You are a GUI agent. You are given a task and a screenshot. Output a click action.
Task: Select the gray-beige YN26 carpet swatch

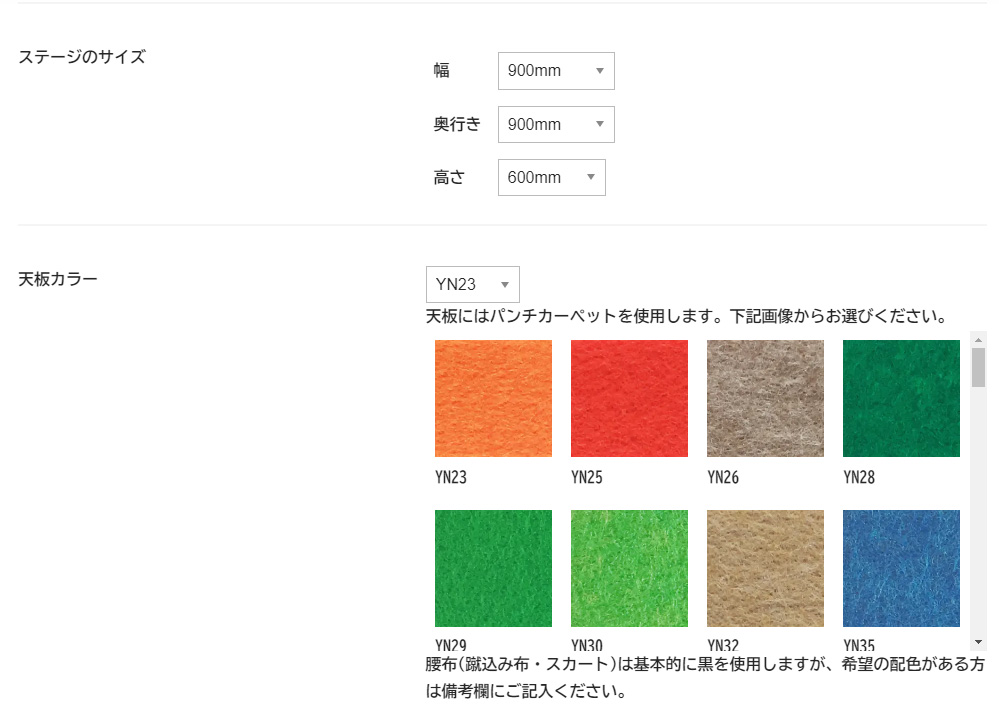click(765, 398)
